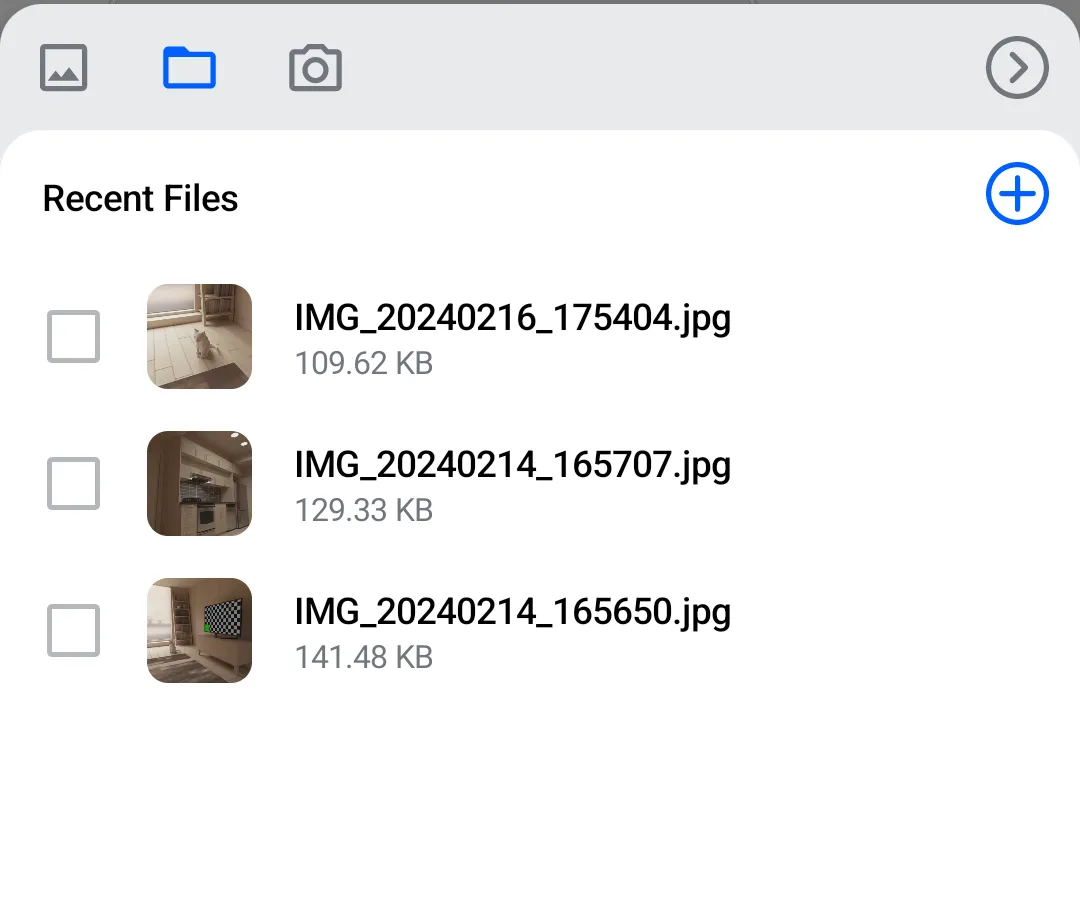The image size is (1080, 920).
Task: Open IMG_20240216_175404.jpg file
Action: pos(512,318)
